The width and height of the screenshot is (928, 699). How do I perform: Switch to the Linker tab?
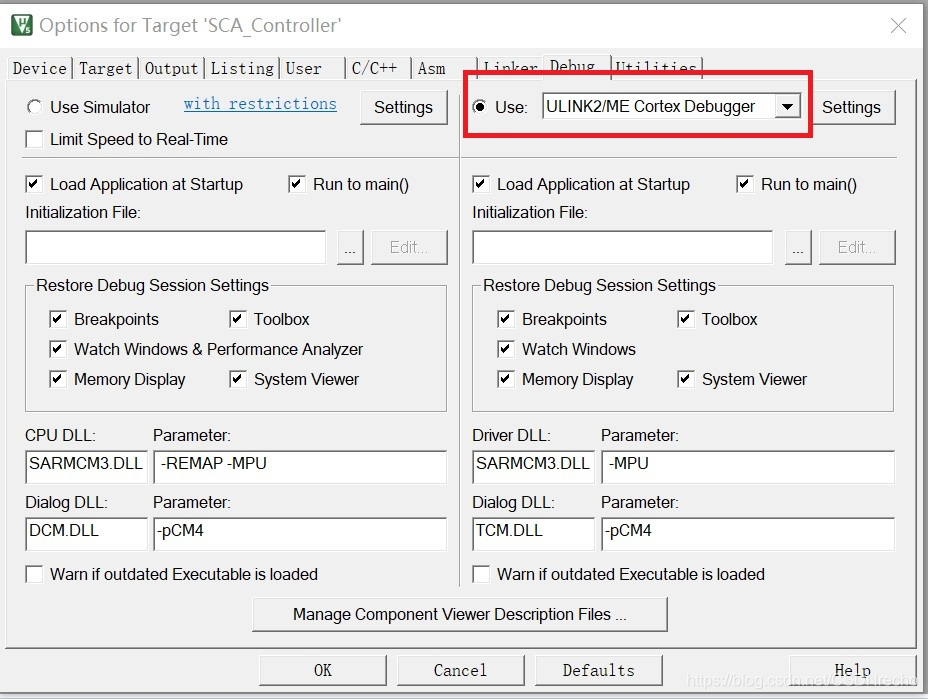coord(510,66)
